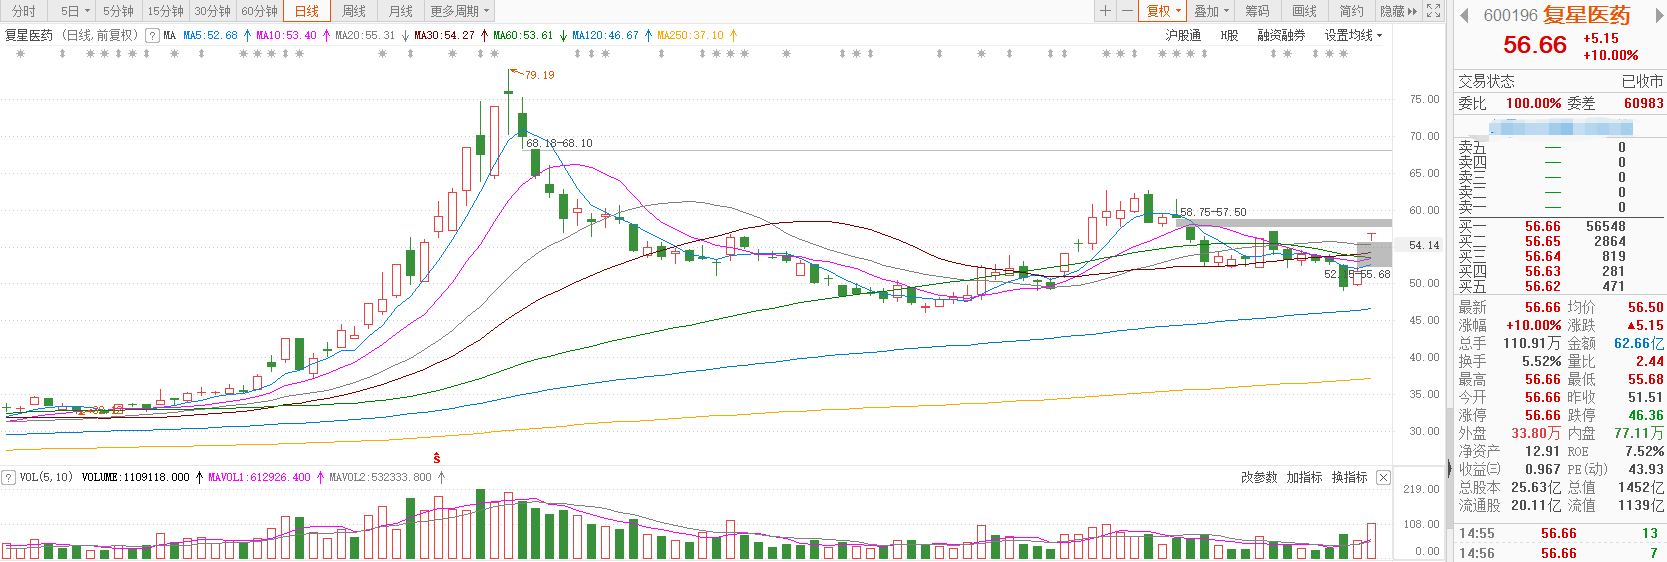The width and height of the screenshot is (1667, 562).
Task: Click the VOL indicator help question icon
Action: tap(9, 477)
